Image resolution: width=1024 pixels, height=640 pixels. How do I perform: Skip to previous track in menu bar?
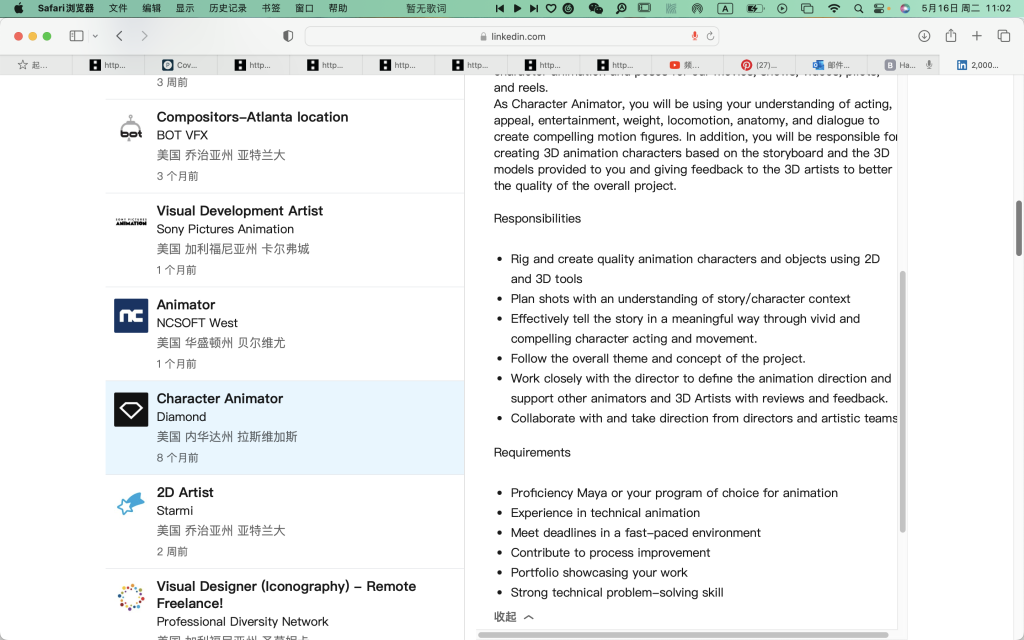click(x=500, y=8)
